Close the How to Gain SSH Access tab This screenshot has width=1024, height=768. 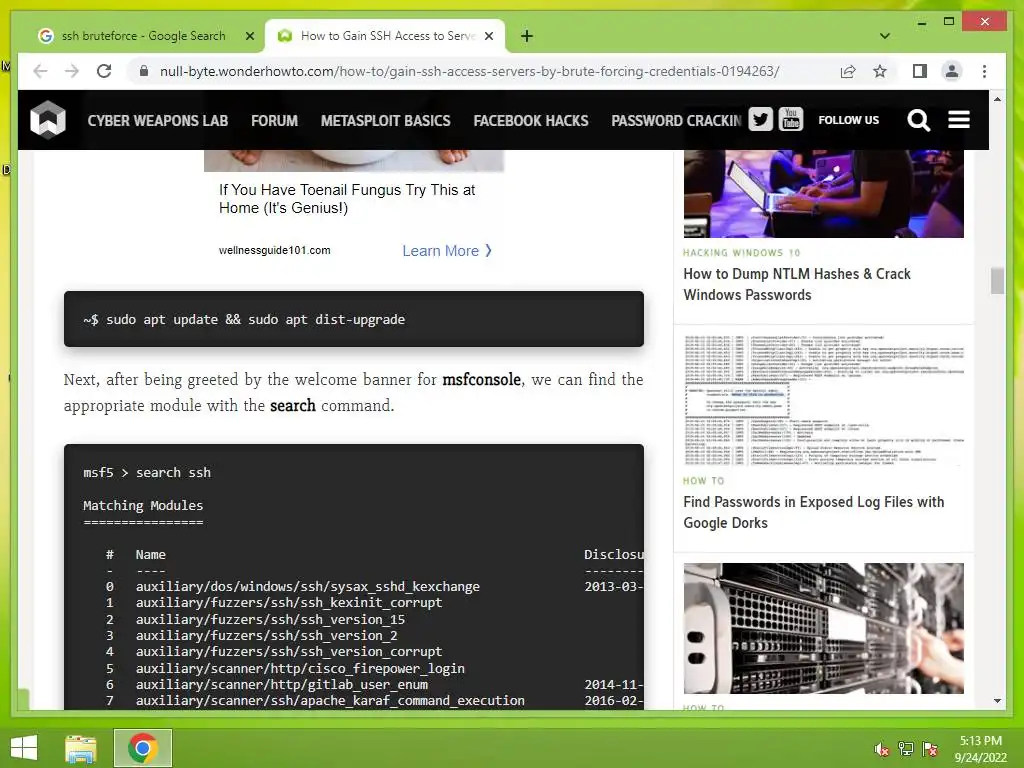pos(488,36)
